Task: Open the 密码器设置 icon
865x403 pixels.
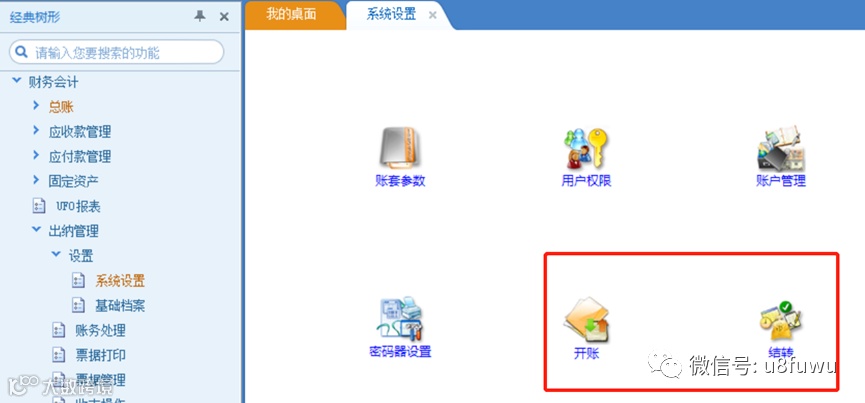Action: (401, 318)
